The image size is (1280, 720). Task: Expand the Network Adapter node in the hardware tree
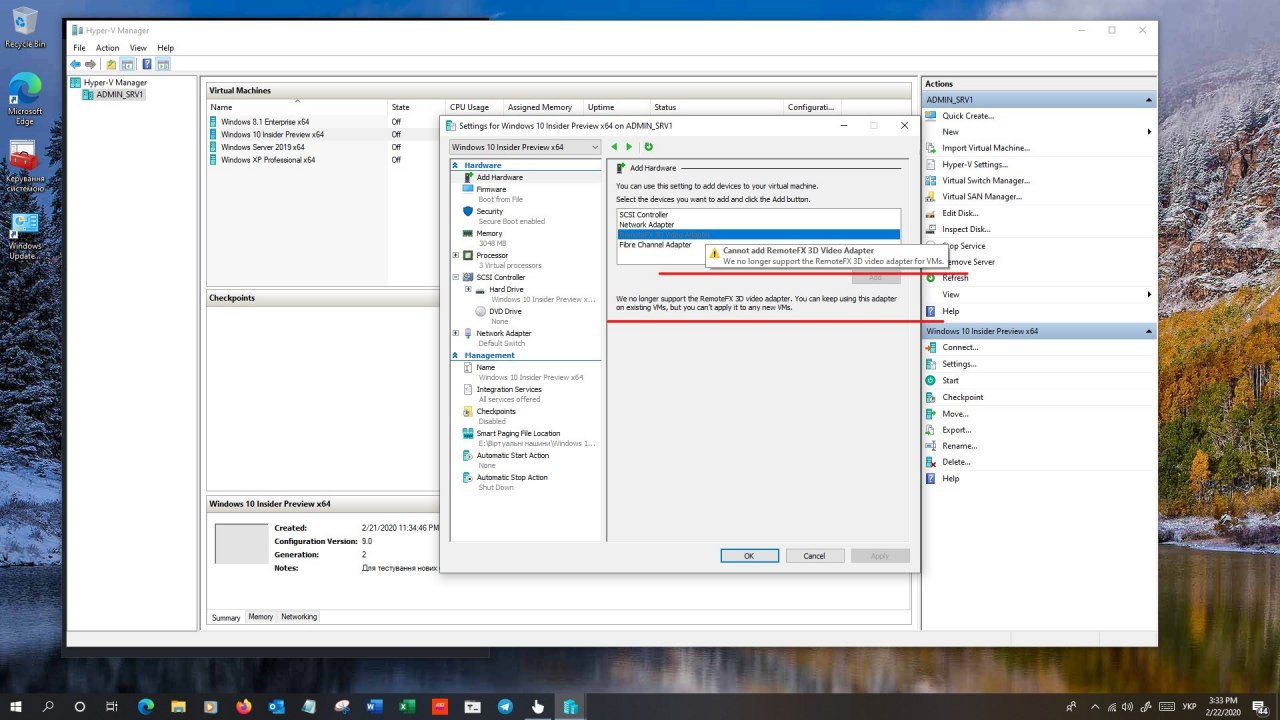pos(456,333)
